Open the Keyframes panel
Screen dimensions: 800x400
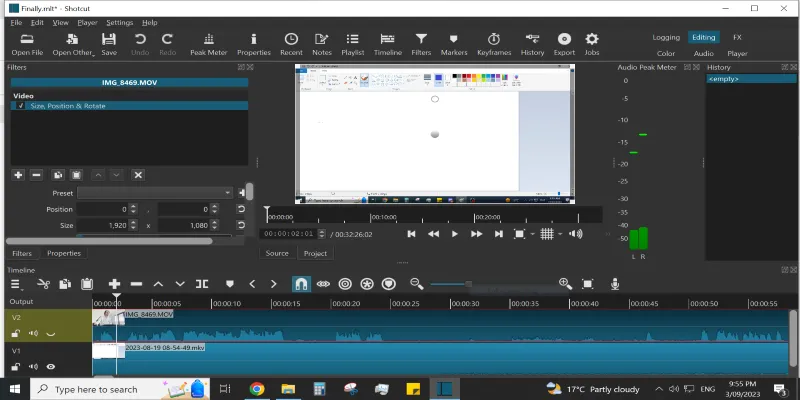494,44
